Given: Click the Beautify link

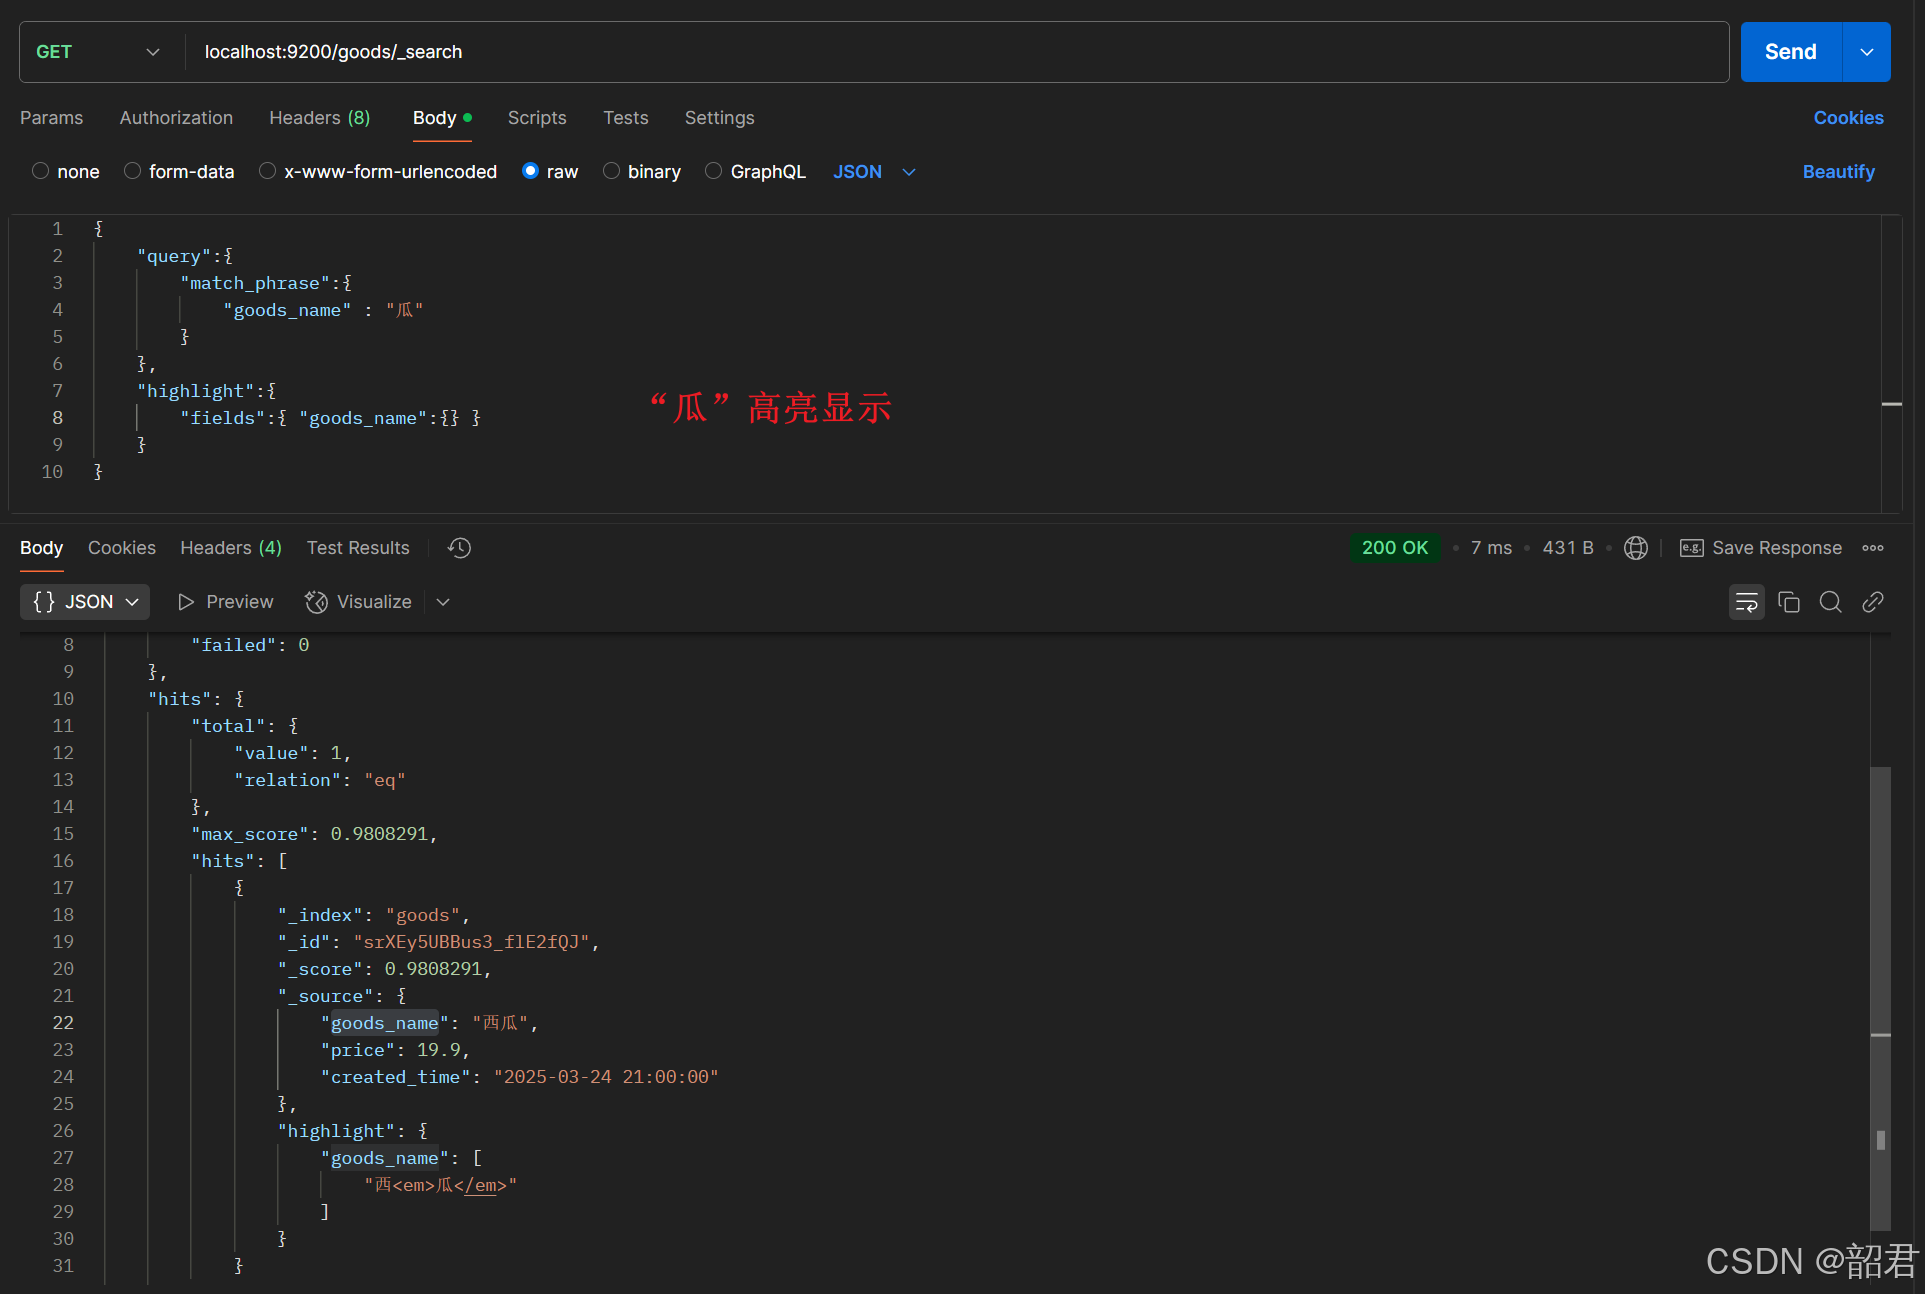Looking at the screenshot, I should (1838, 172).
